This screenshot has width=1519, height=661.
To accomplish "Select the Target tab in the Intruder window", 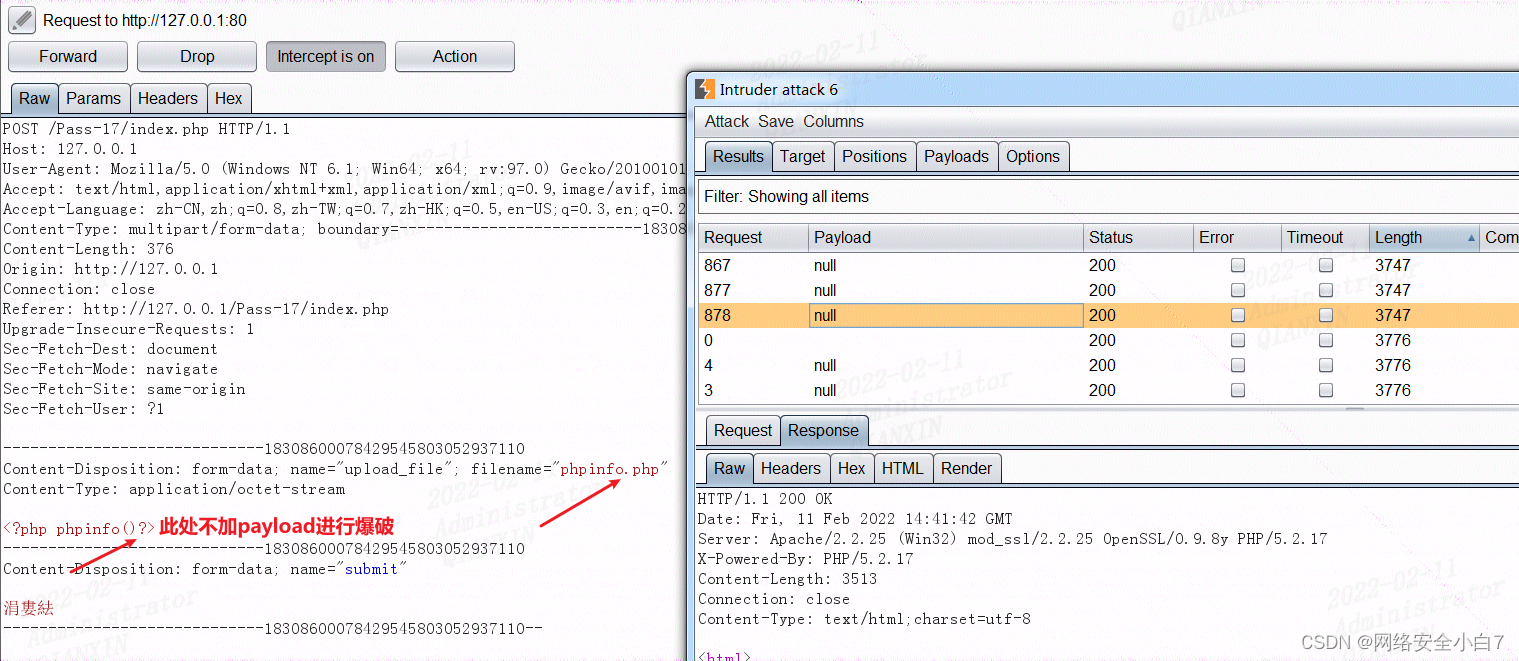I will tap(803, 156).
